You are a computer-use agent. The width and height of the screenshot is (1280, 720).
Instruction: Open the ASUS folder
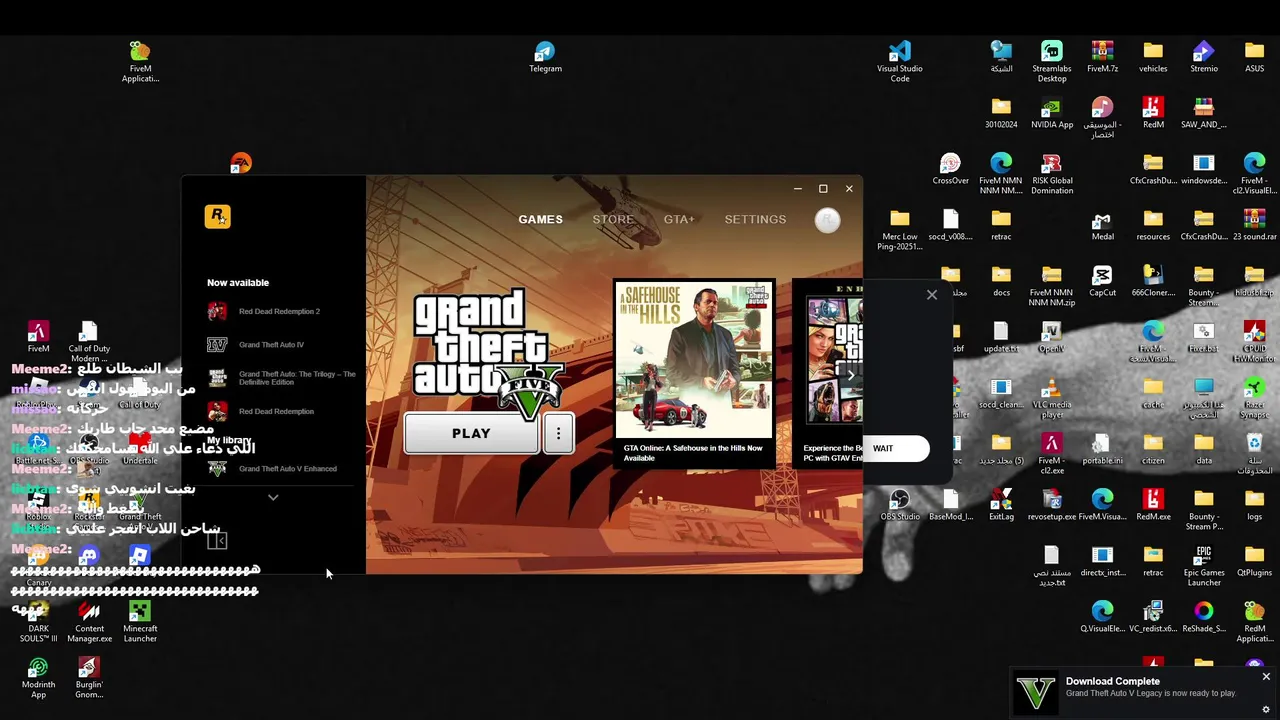(x=1254, y=57)
